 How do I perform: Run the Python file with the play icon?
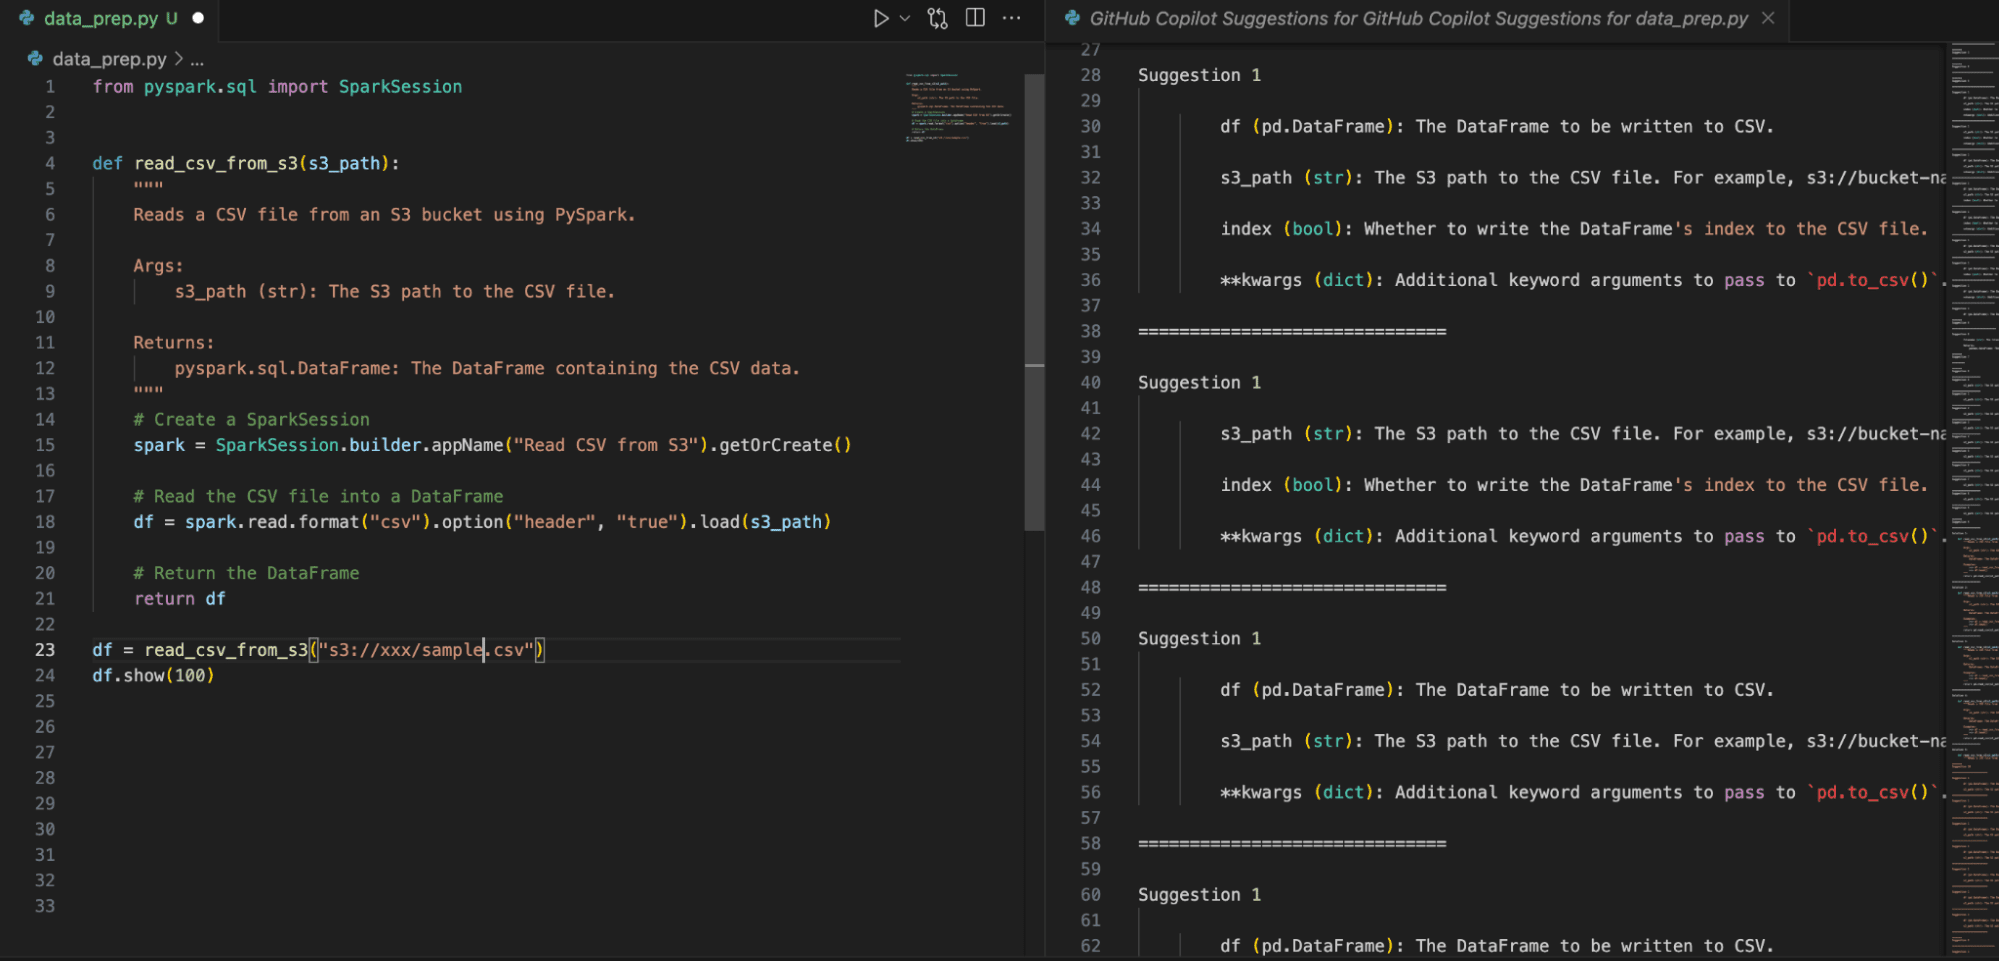pyautogui.click(x=880, y=18)
